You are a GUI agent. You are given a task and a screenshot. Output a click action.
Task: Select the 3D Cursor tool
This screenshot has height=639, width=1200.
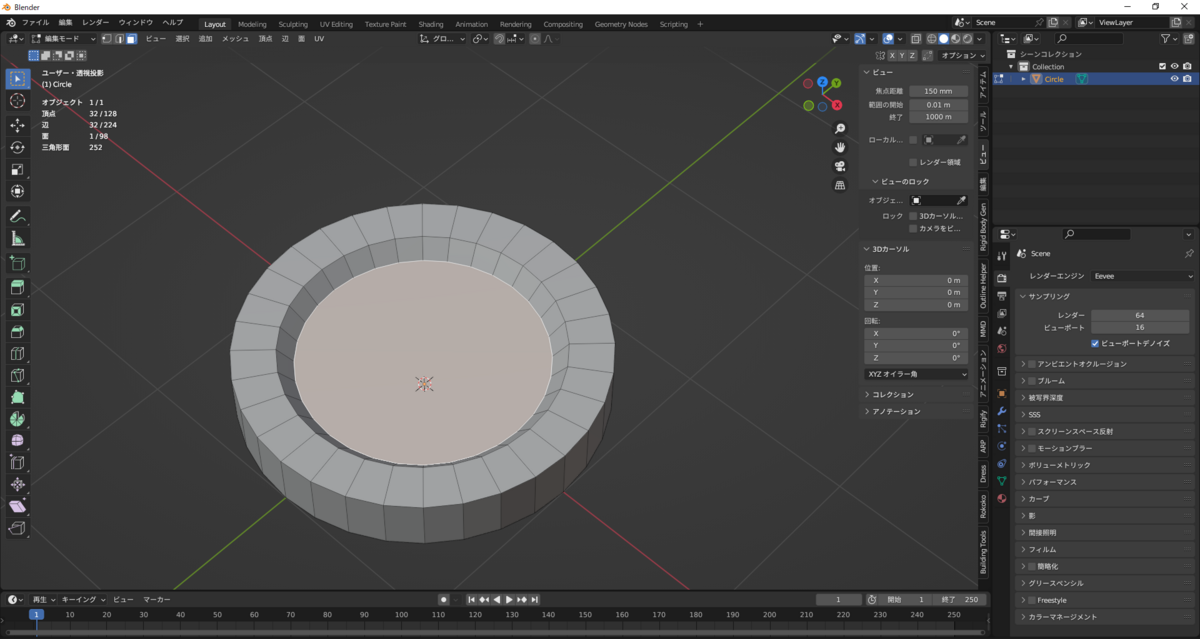click(x=17, y=101)
